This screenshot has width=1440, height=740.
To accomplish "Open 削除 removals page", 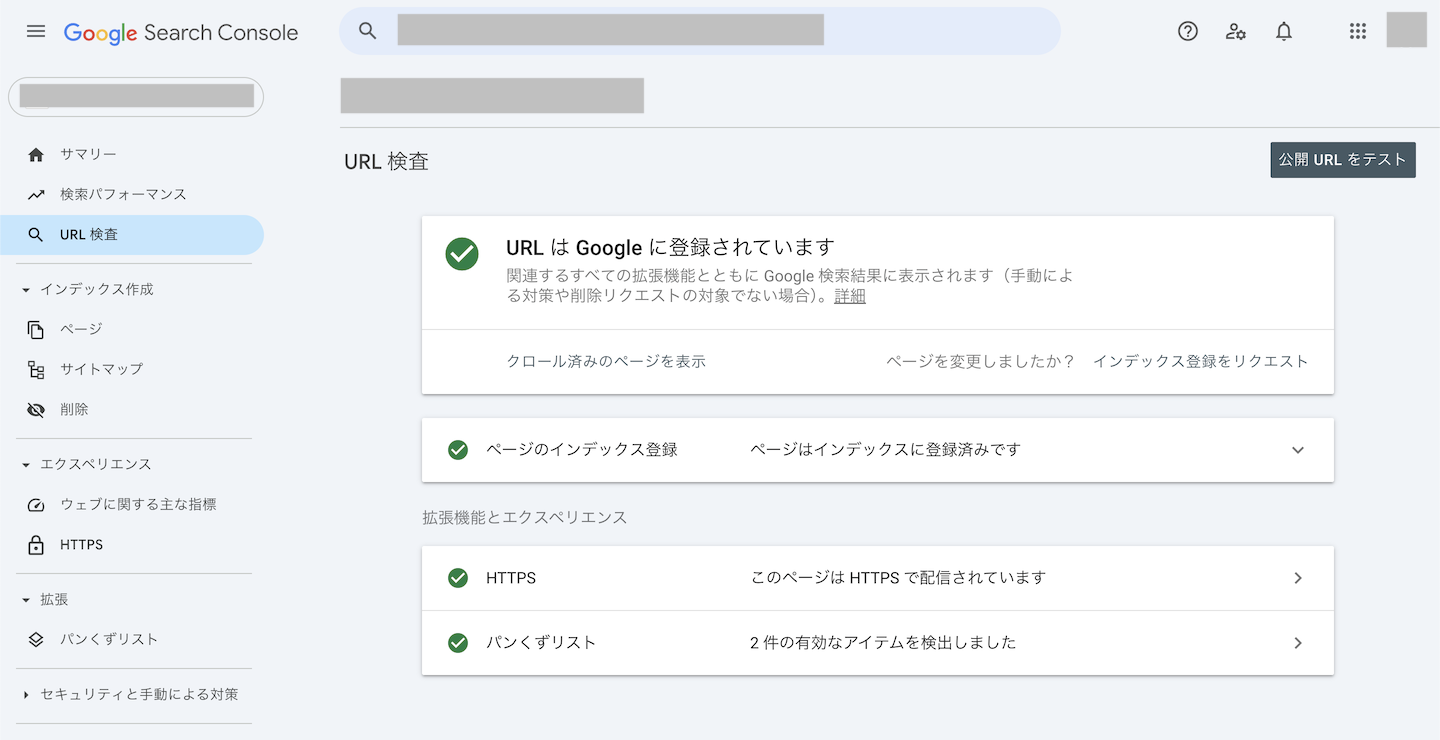I will [x=132, y=410].
